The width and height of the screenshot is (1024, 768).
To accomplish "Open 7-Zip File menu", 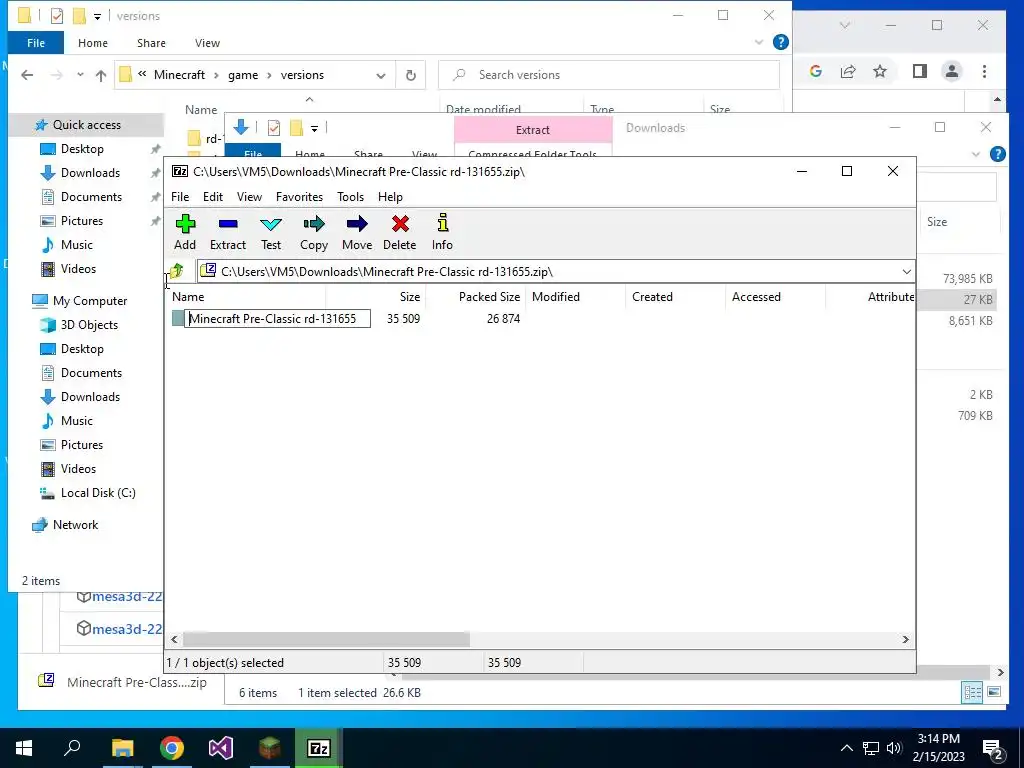I will coord(180,197).
